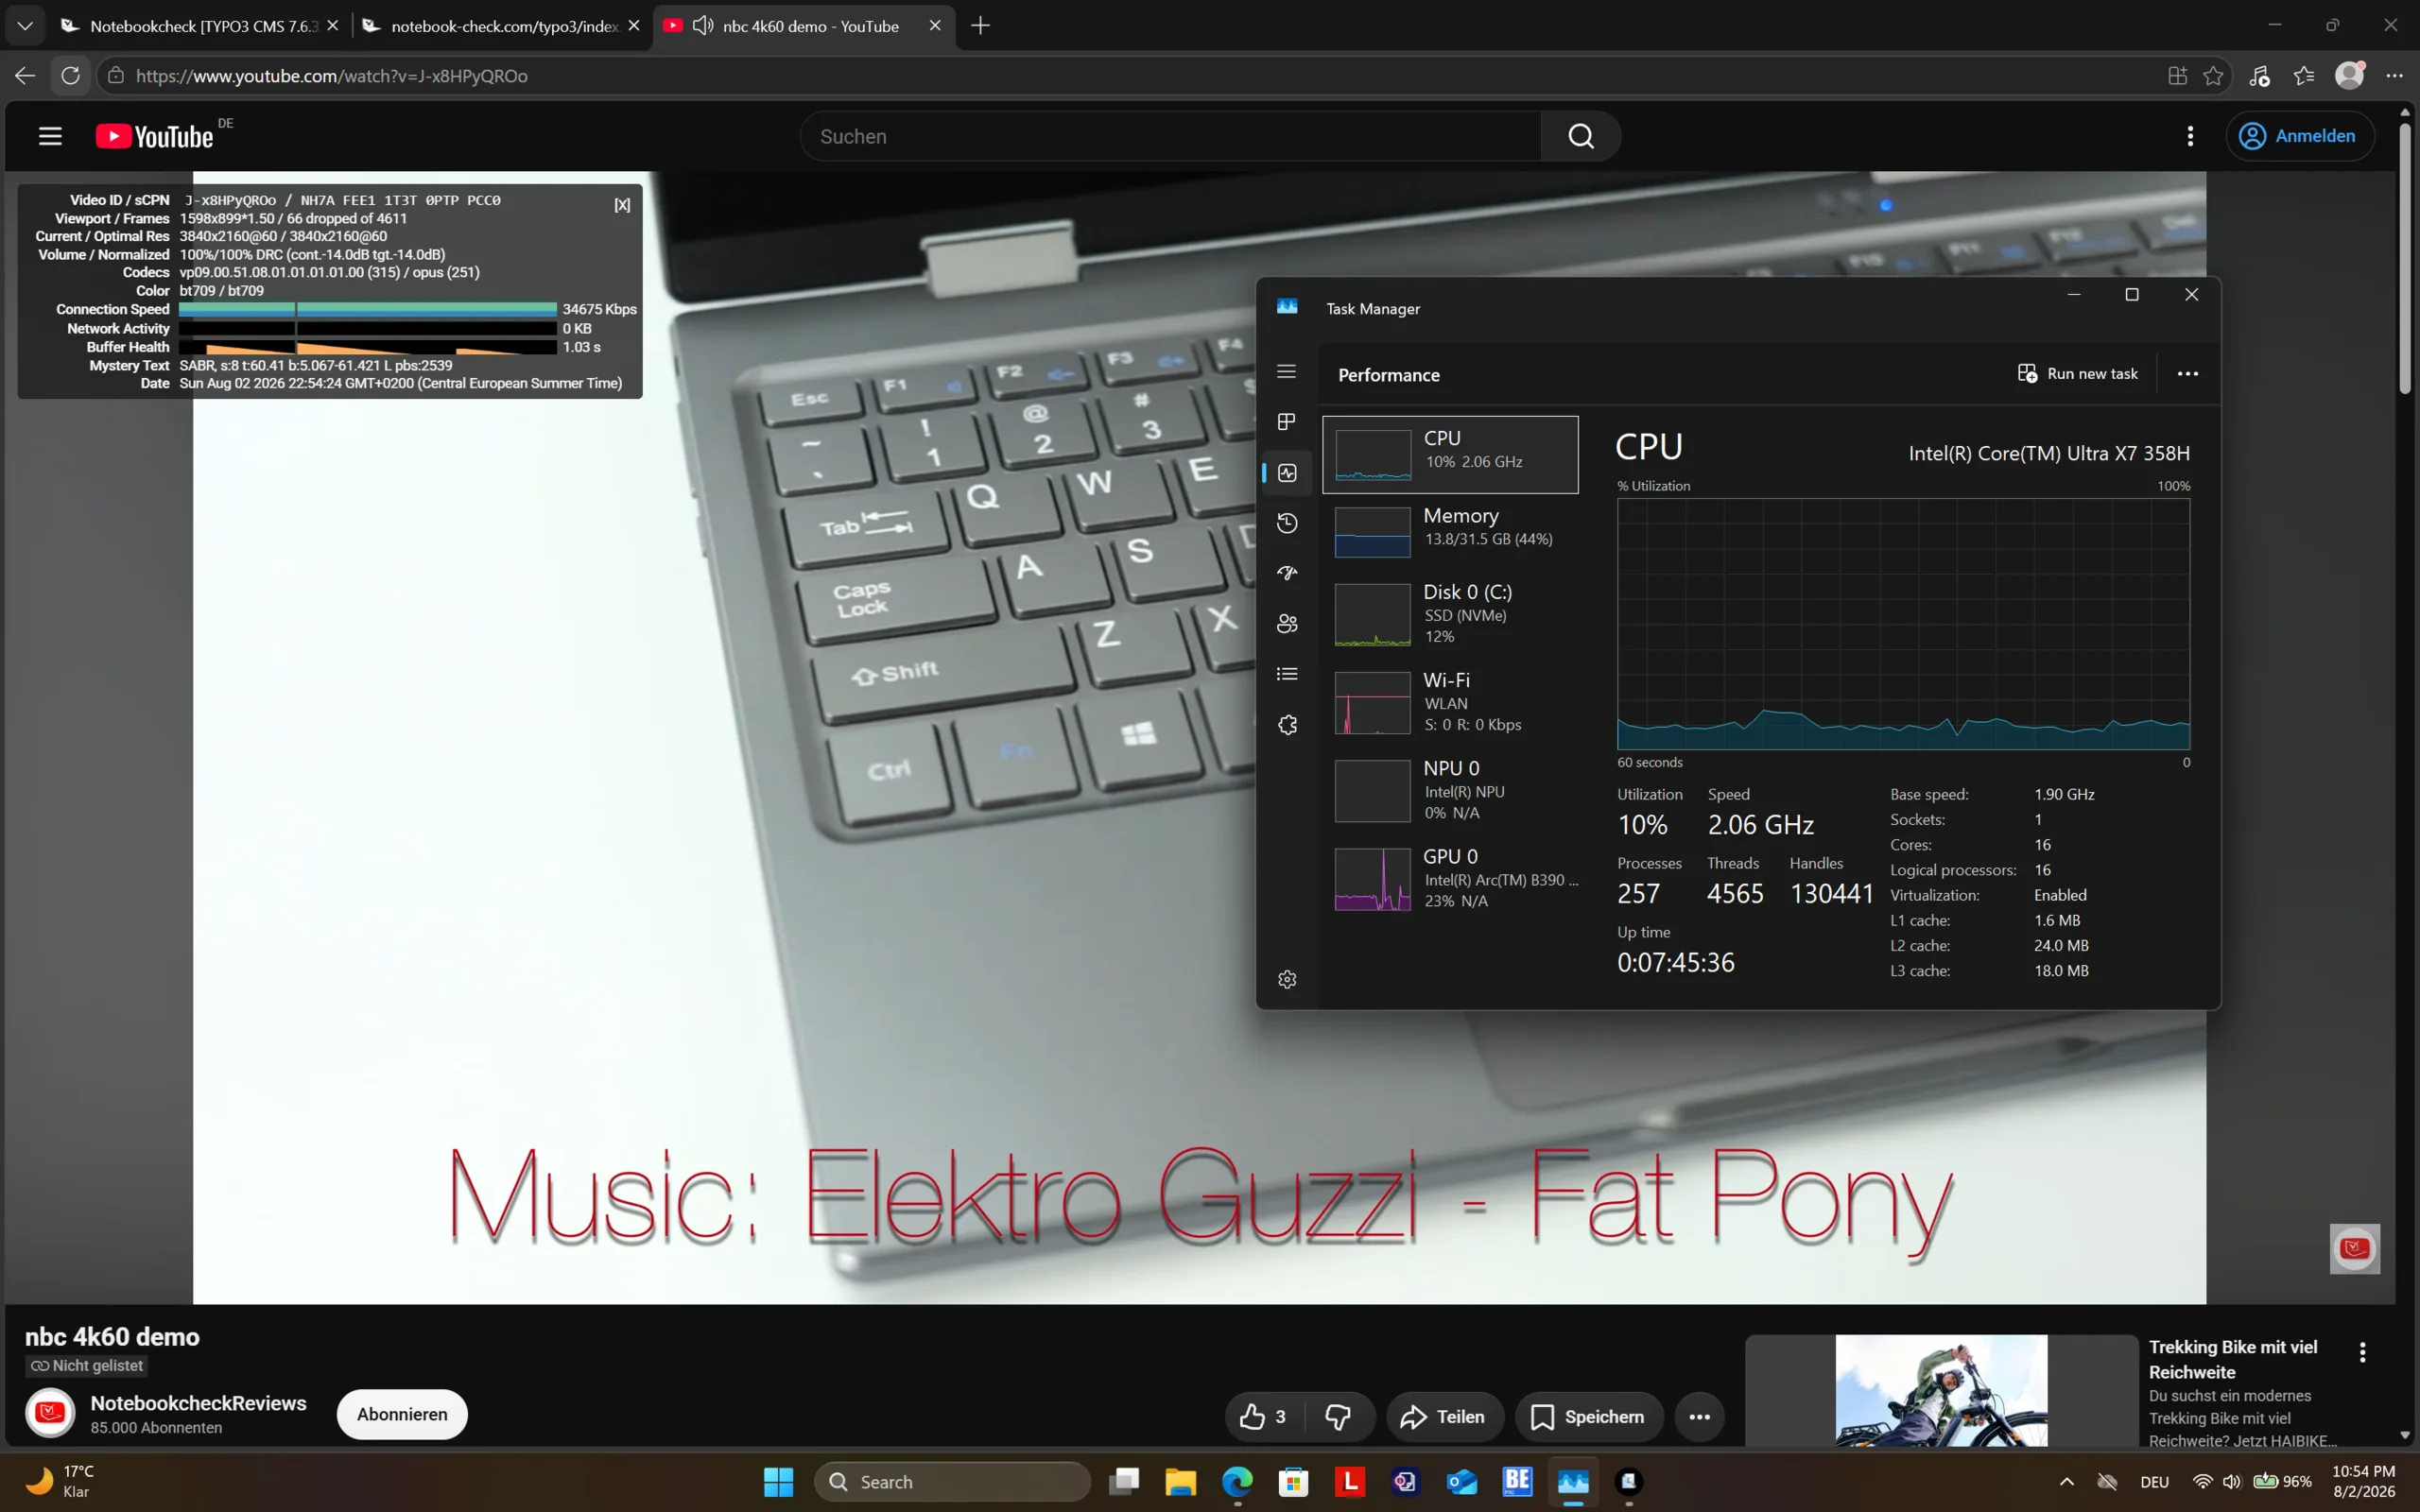Select Disk 0 (C:) in Performance list

[1450, 614]
